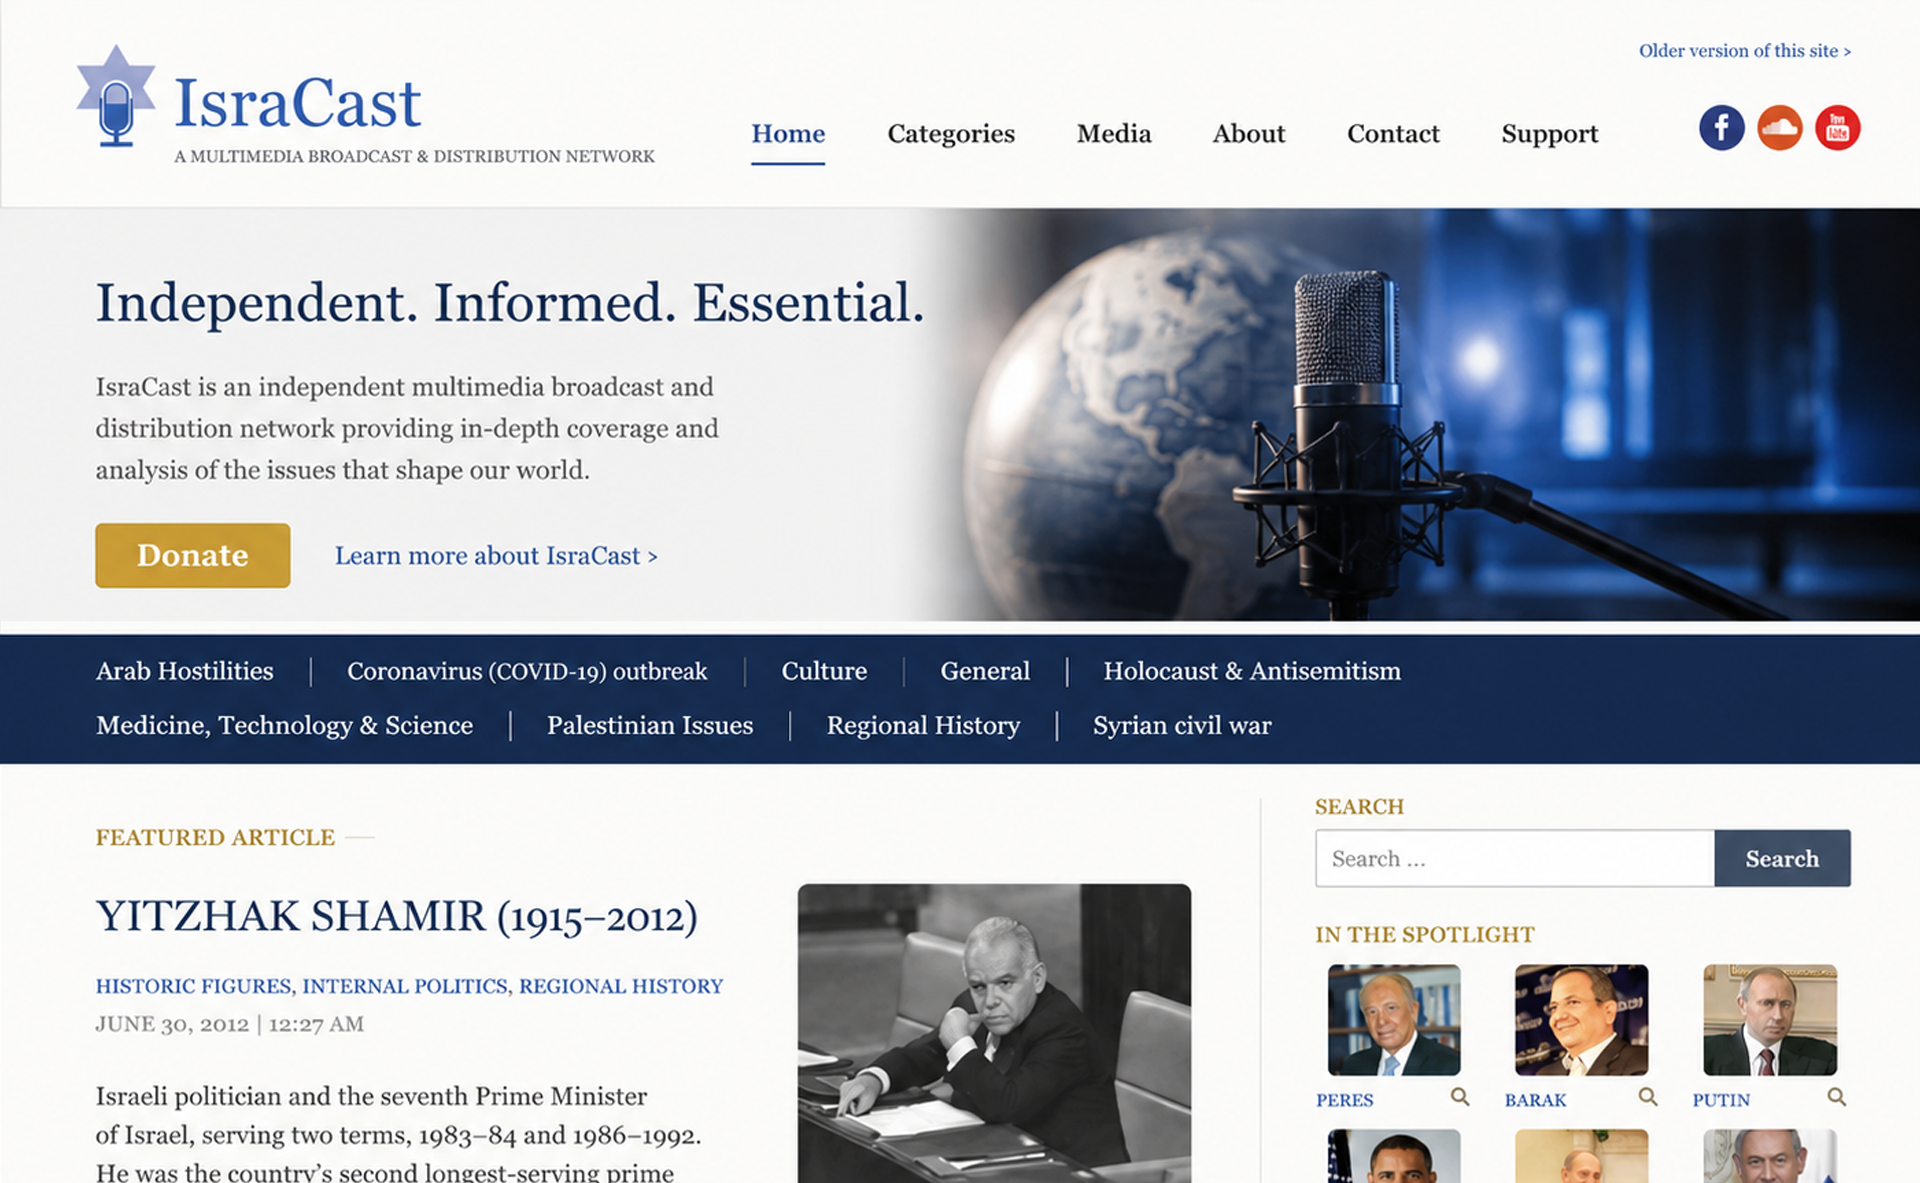Click the IsraCast microphone star logo
The width and height of the screenshot is (1920, 1183).
click(x=116, y=97)
